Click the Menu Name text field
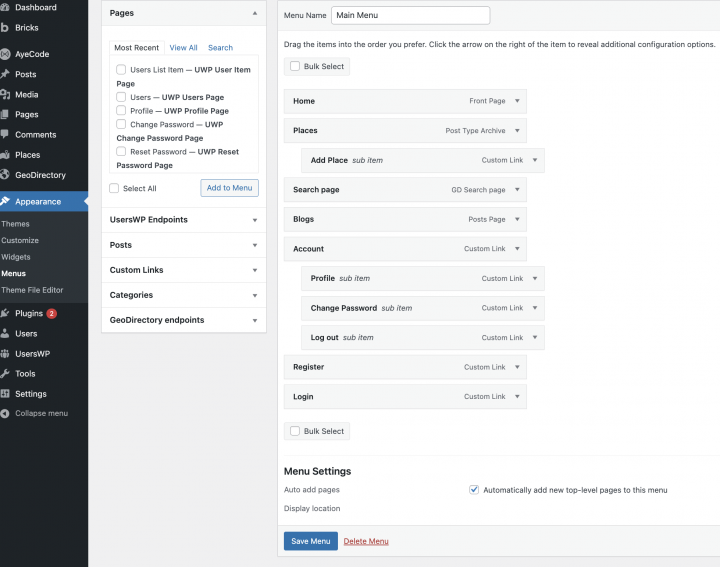 [x=410, y=16]
